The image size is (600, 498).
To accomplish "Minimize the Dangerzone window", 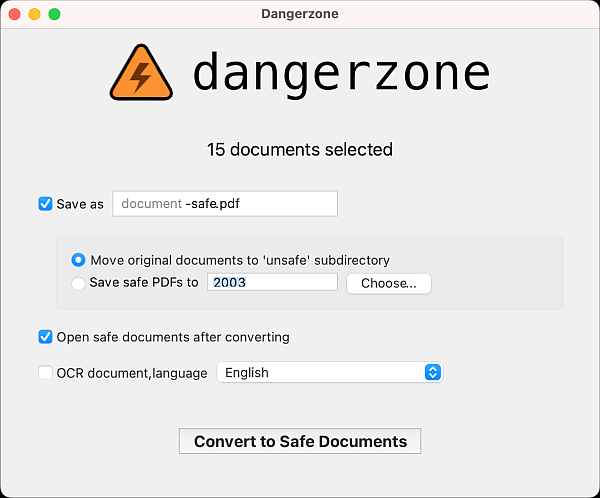I will [34, 14].
